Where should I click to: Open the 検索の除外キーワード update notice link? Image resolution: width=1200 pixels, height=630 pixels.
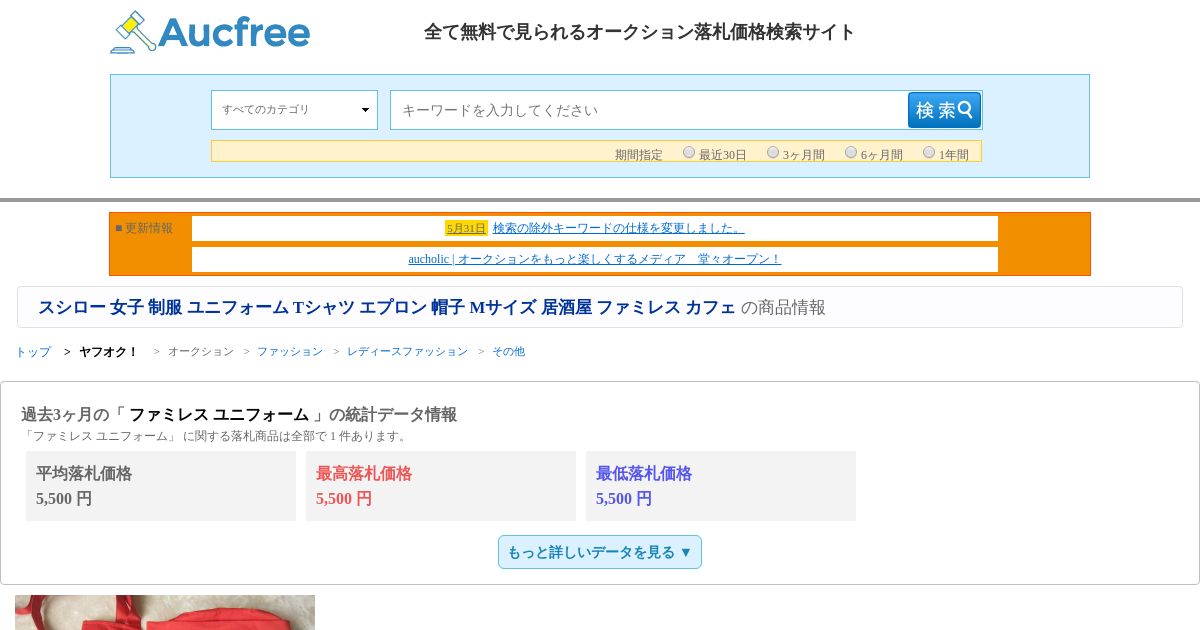(x=618, y=228)
